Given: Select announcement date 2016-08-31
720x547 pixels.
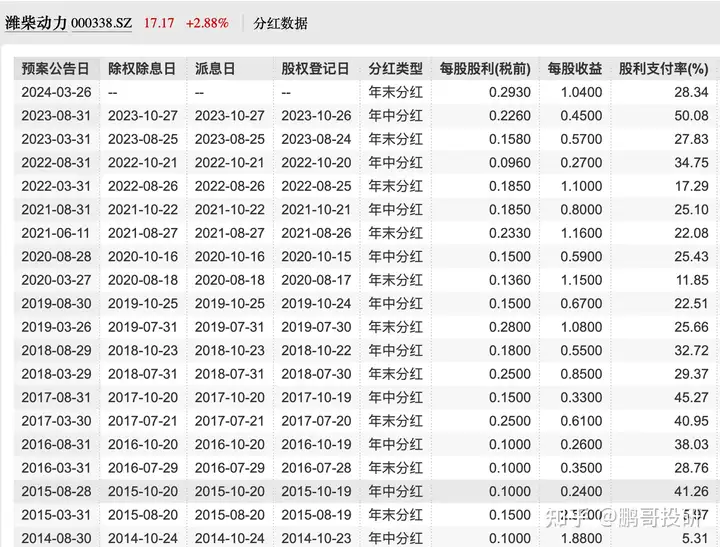Looking at the screenshot, I should (x=56, y=445).
